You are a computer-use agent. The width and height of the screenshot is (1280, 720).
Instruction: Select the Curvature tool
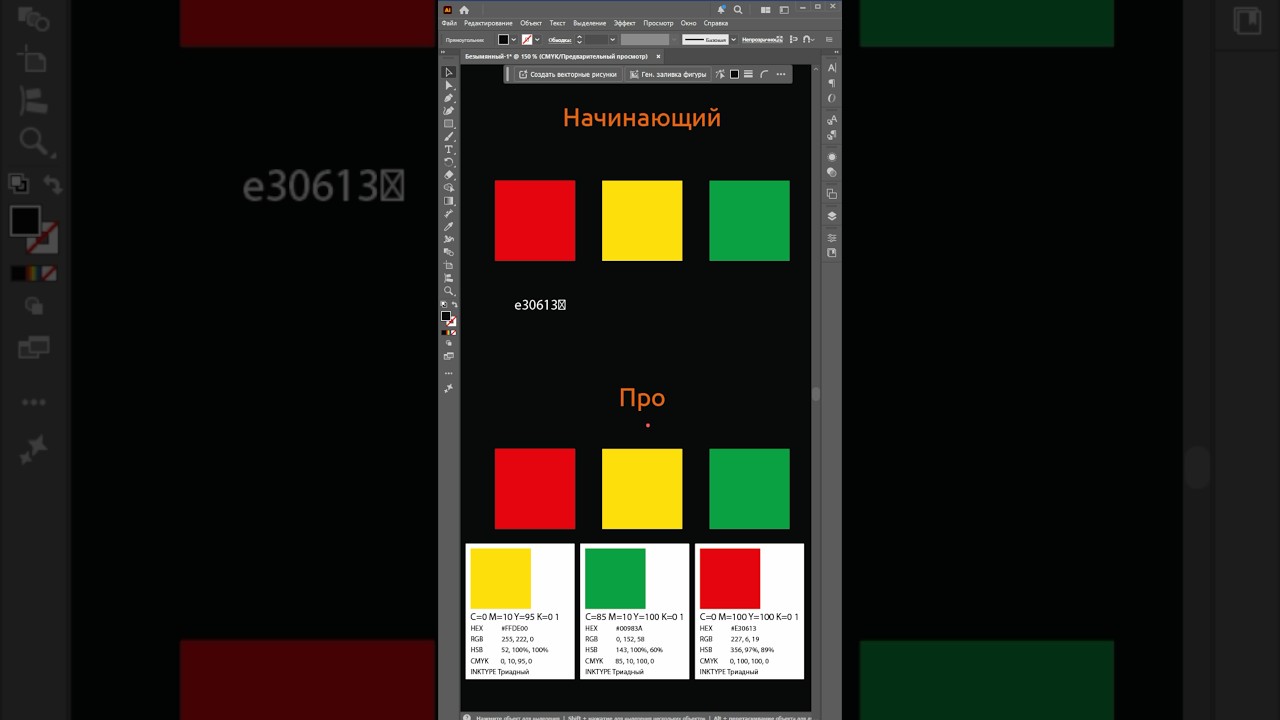click(448, 110)
